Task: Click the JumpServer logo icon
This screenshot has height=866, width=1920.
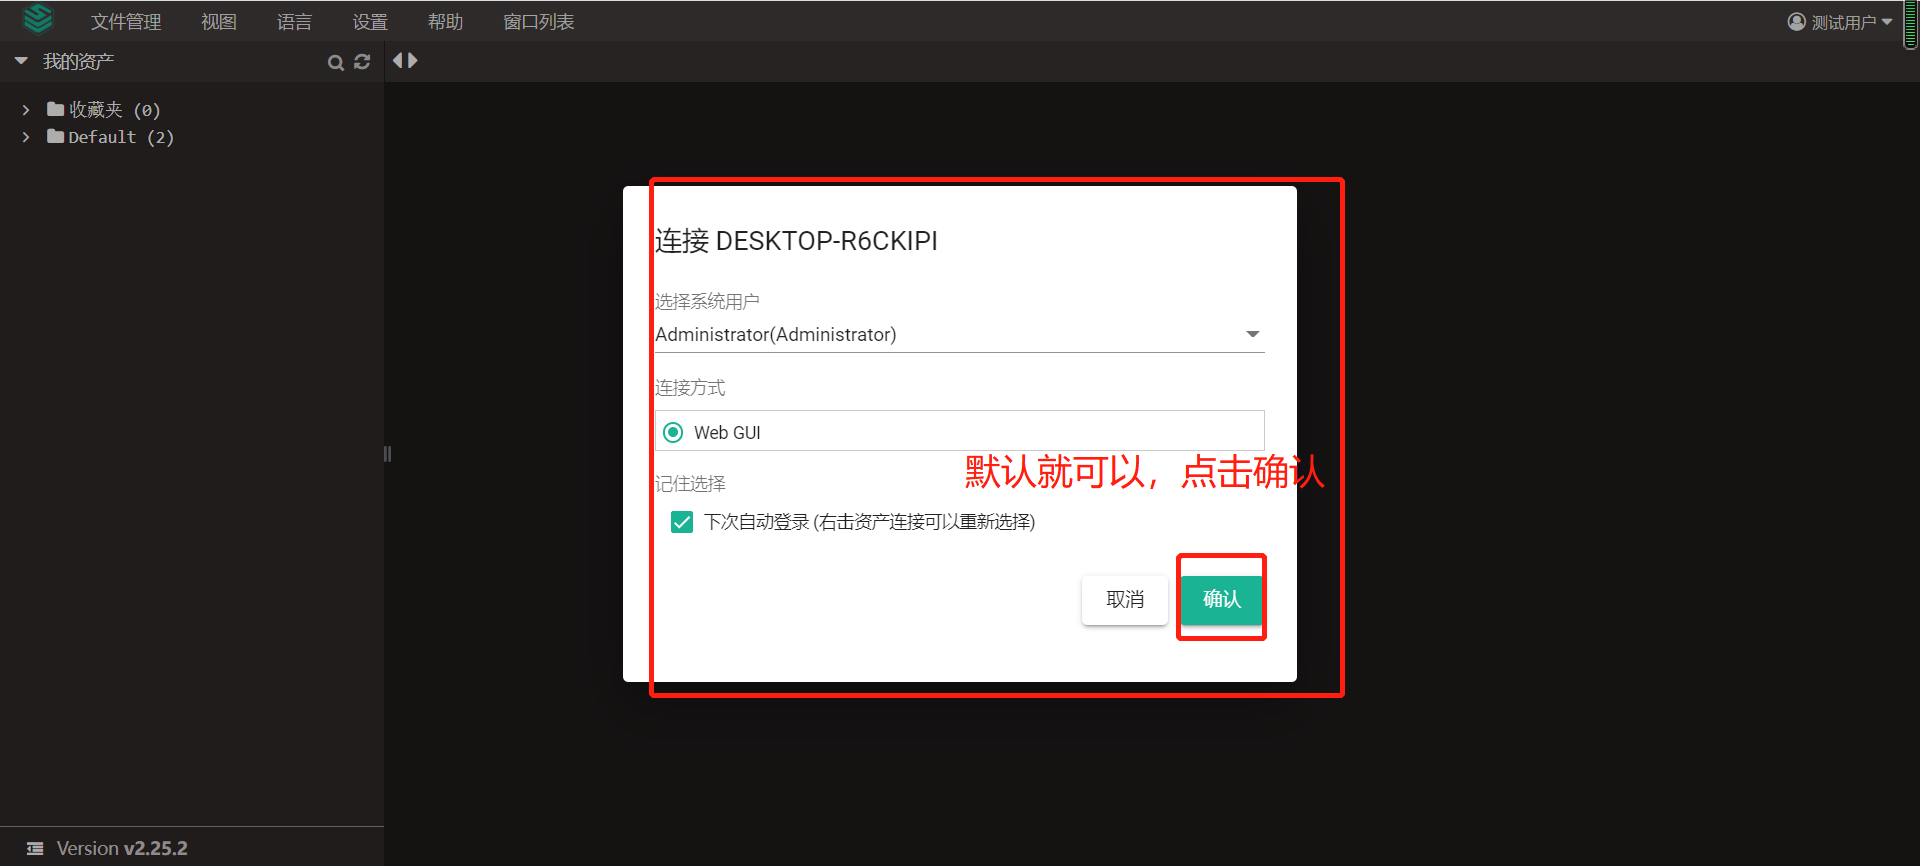Action: (x=38, y=19)
